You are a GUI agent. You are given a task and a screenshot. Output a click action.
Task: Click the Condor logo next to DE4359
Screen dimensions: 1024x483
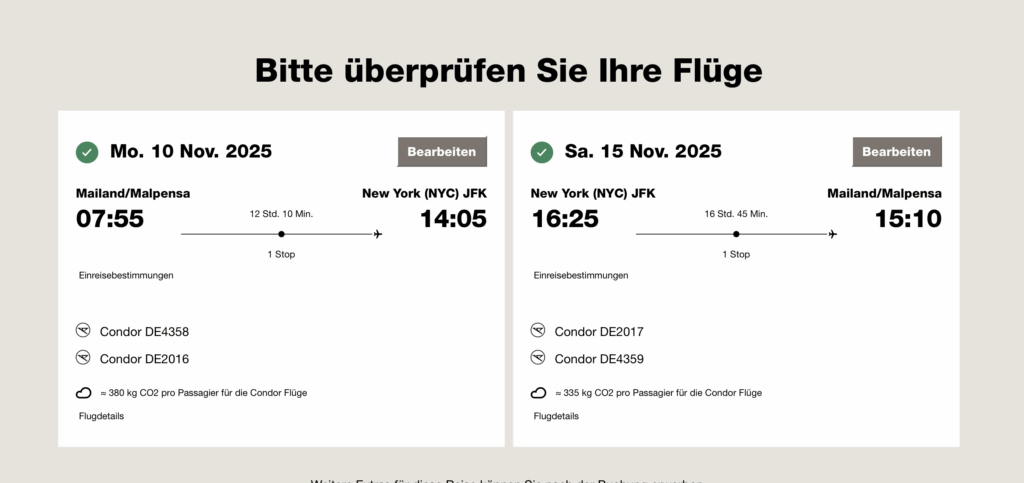point(538,357)
